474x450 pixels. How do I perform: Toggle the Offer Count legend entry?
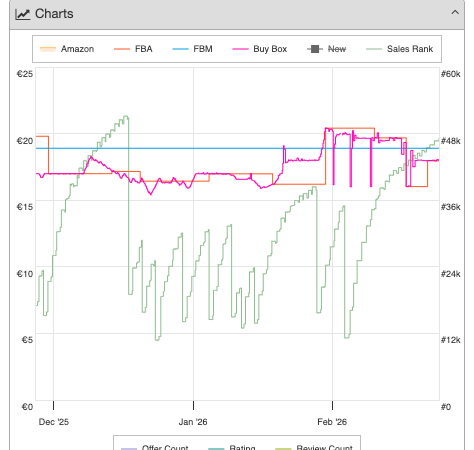point(155,447)
